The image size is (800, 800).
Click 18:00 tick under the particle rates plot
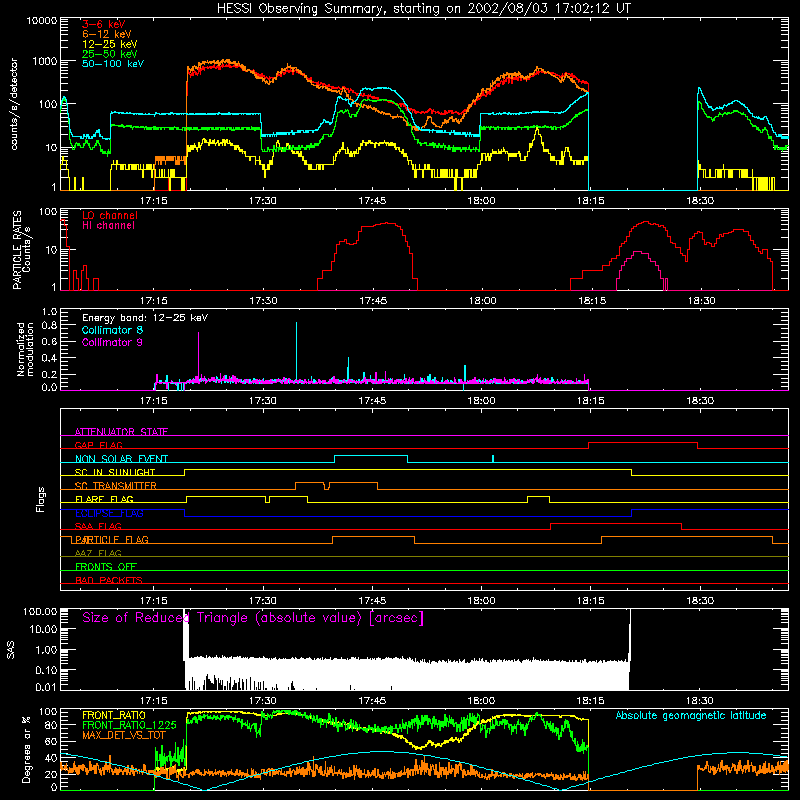point(483,301)
